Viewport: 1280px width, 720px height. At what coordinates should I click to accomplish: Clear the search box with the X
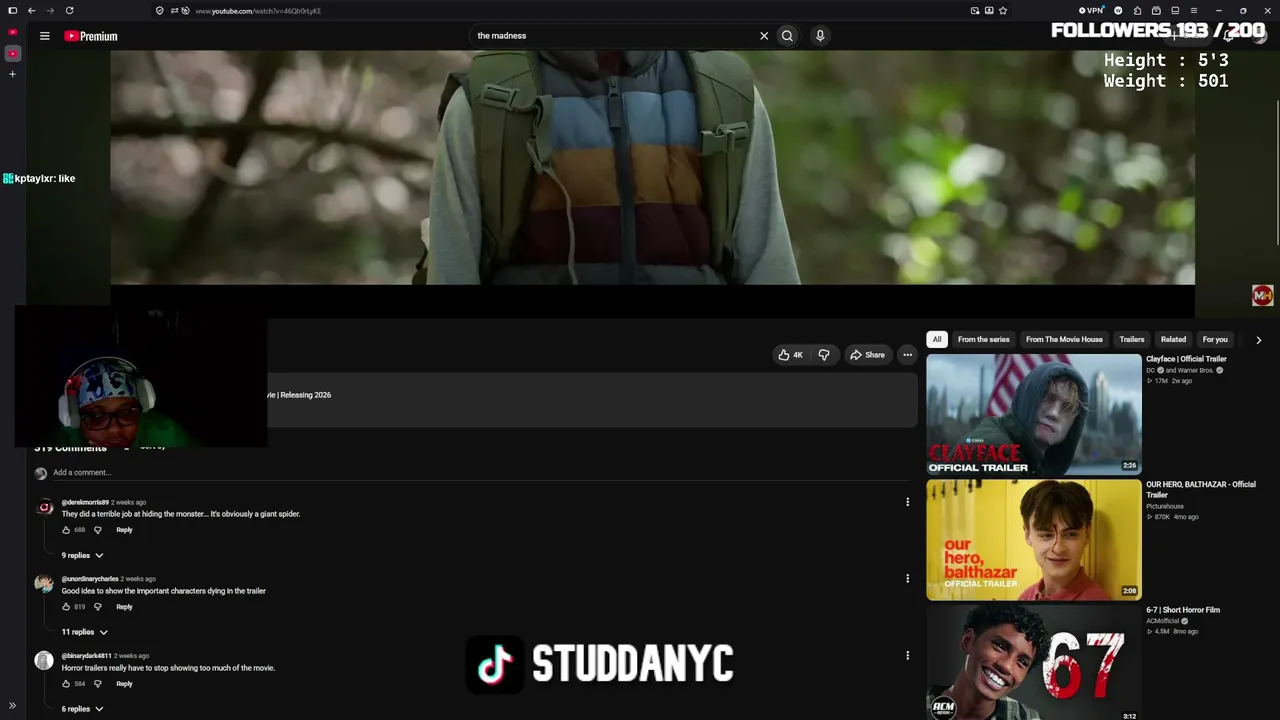pos(764,36)
